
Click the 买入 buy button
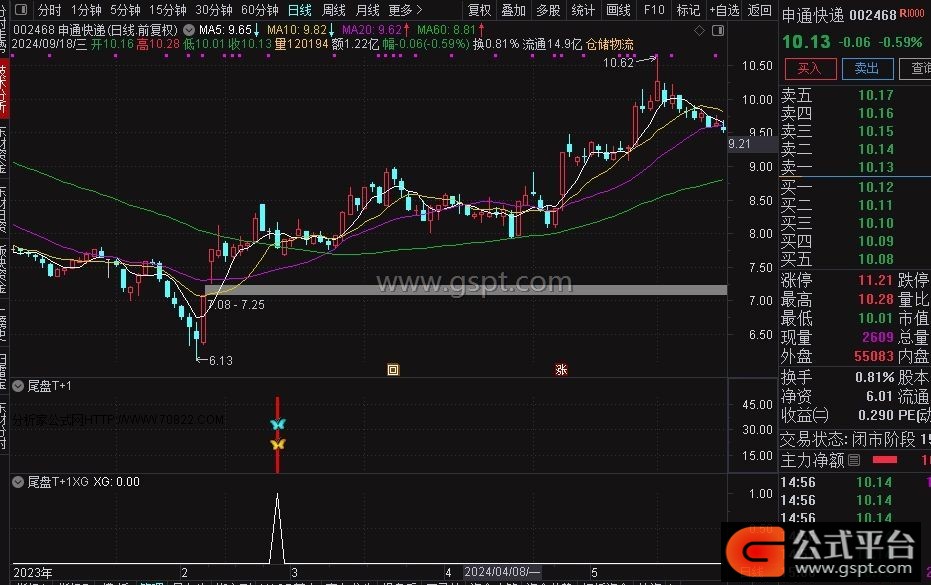(x=810, y=69)
